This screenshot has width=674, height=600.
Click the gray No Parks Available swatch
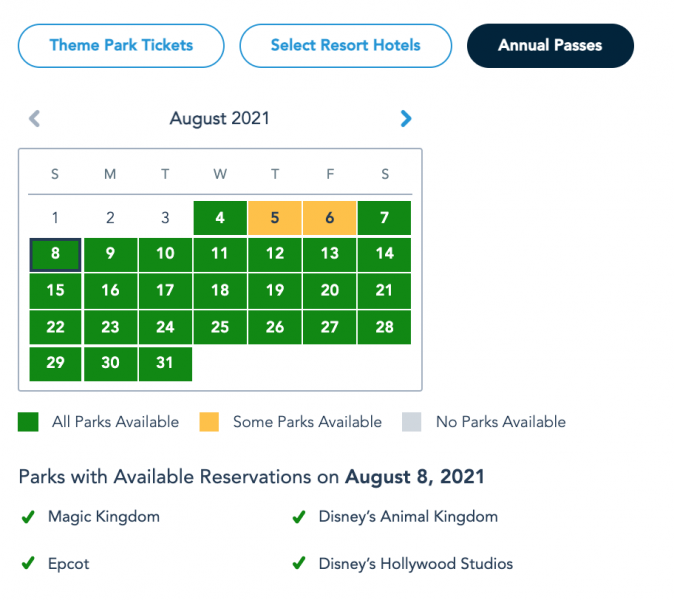[x=412, y=422]
